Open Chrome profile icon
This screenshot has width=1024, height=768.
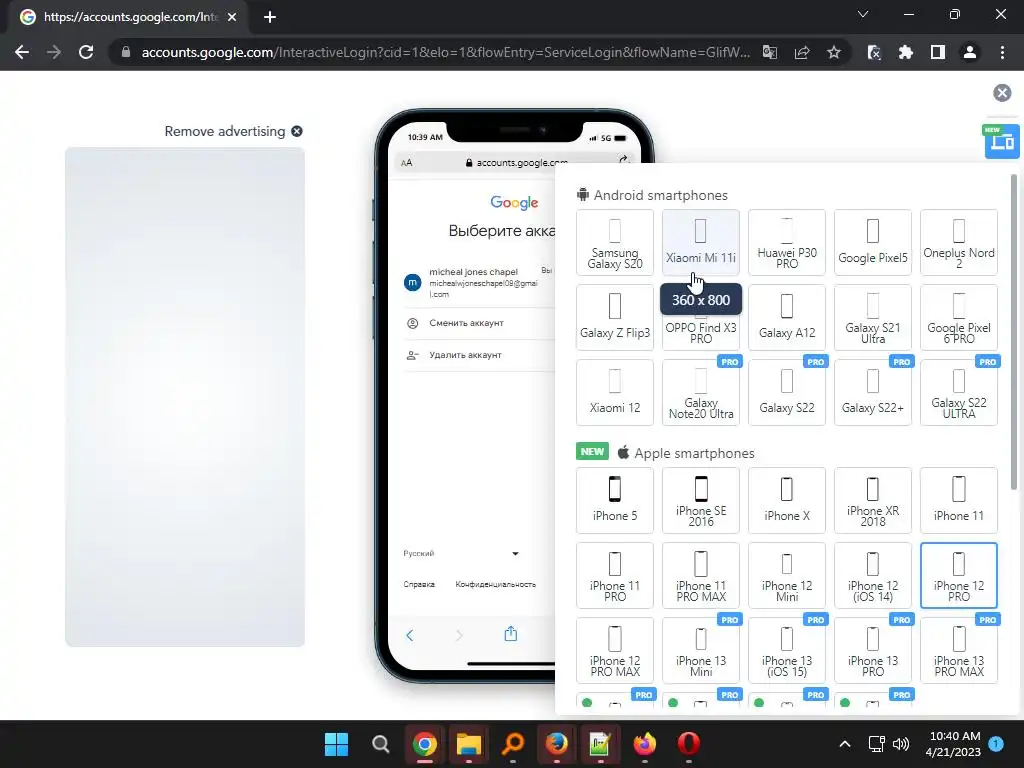point(970,52)
